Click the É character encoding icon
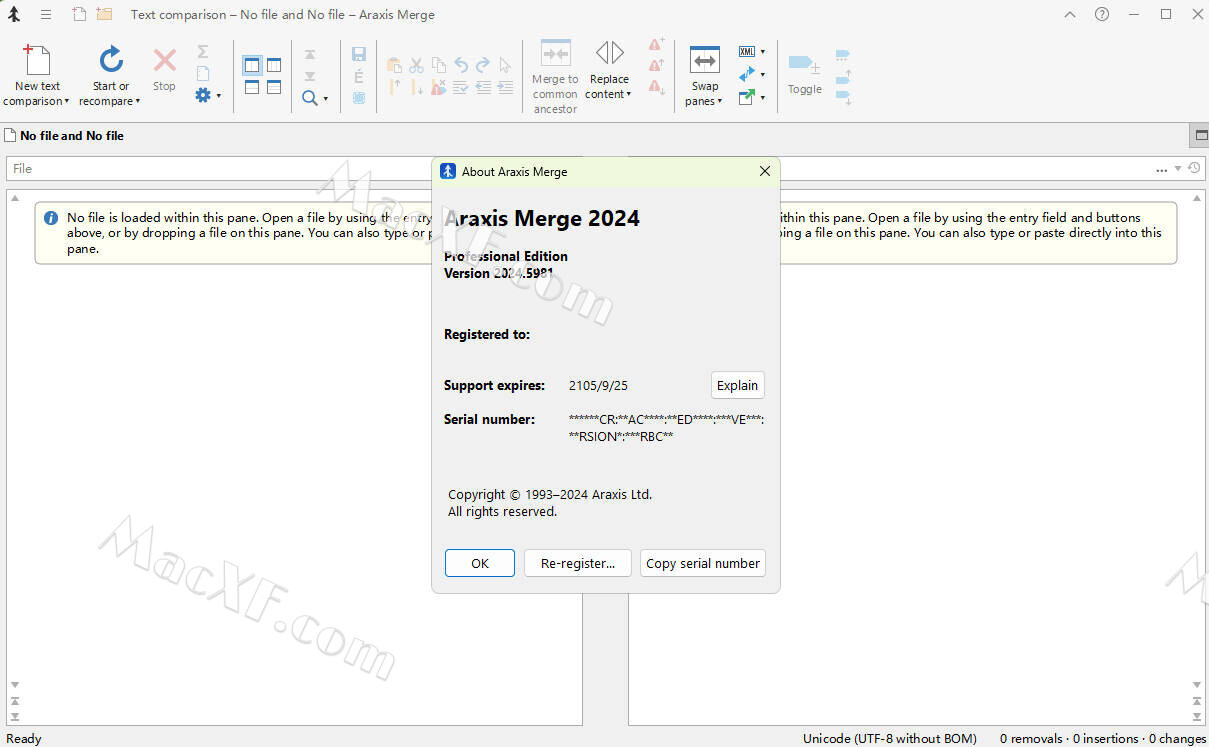 359,76
